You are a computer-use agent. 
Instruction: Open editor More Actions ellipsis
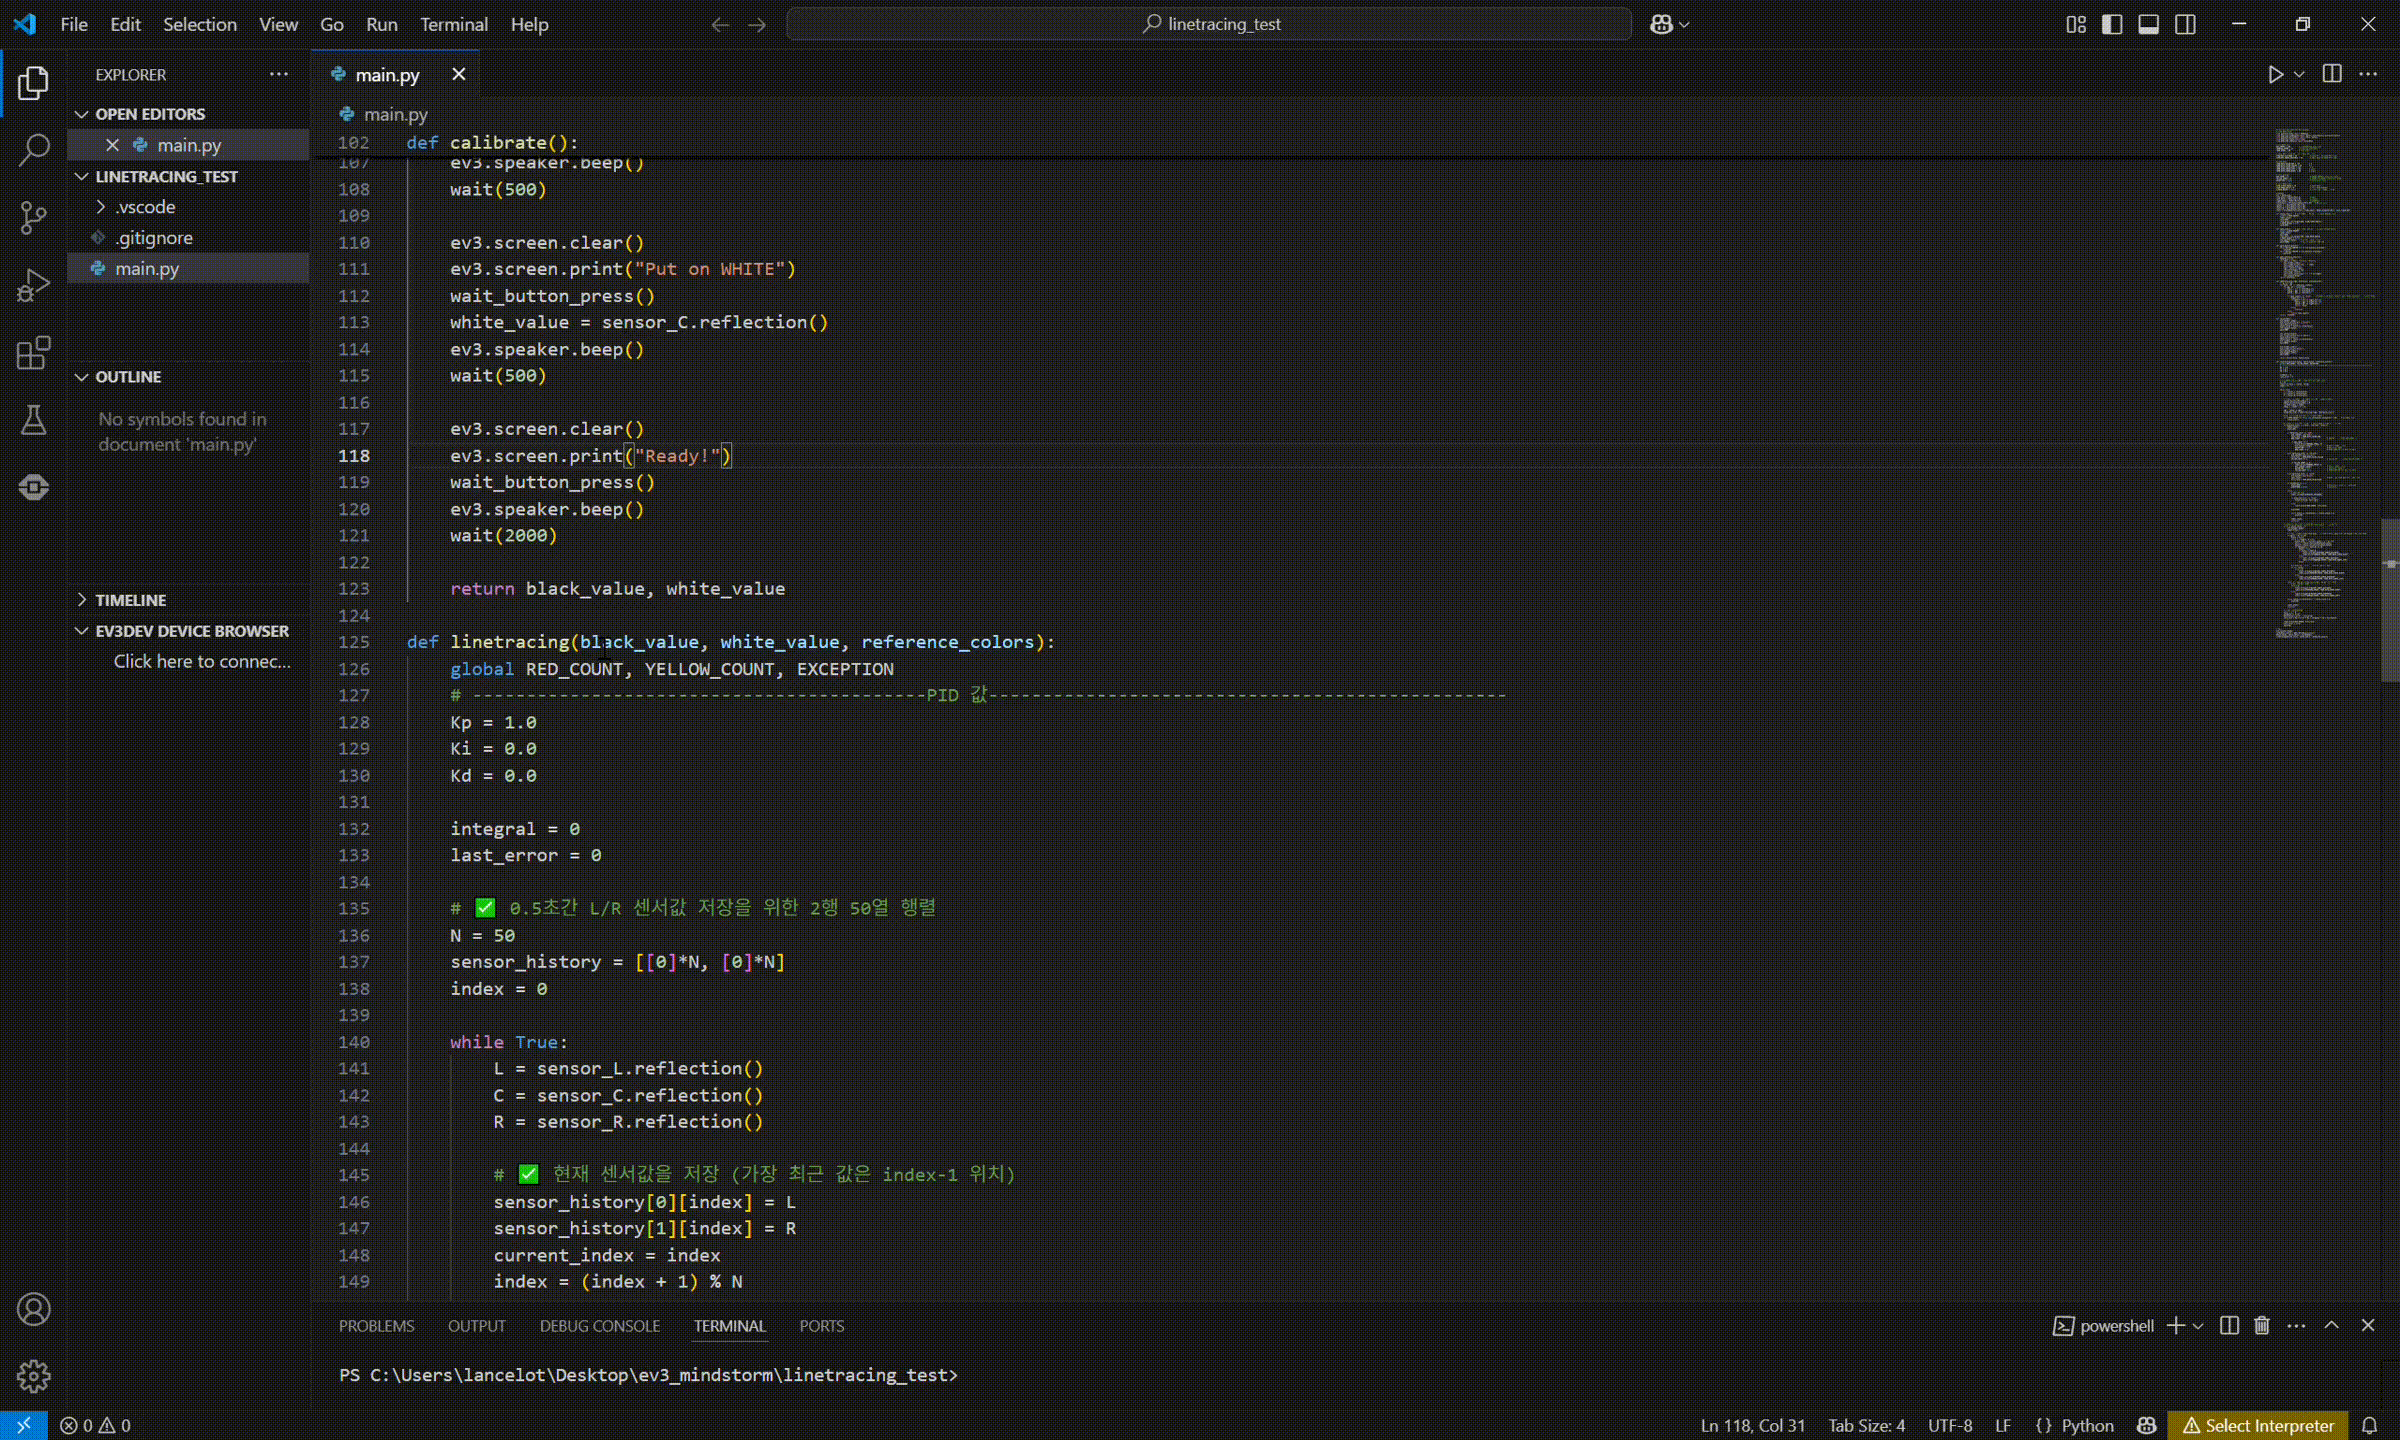click(2368, 74)
